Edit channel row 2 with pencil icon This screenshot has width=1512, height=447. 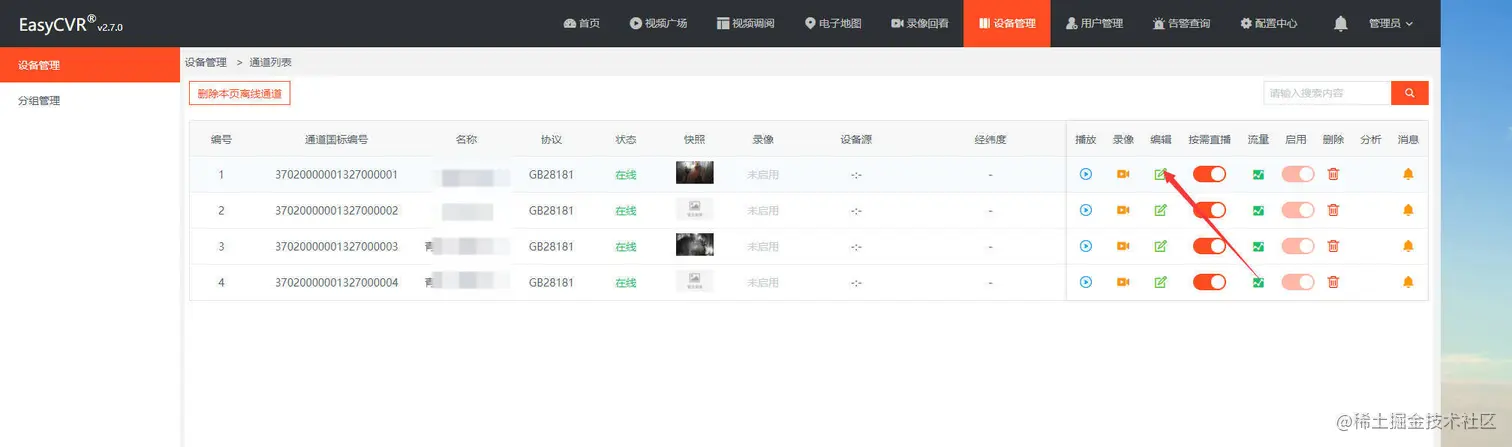[1160, 210]
